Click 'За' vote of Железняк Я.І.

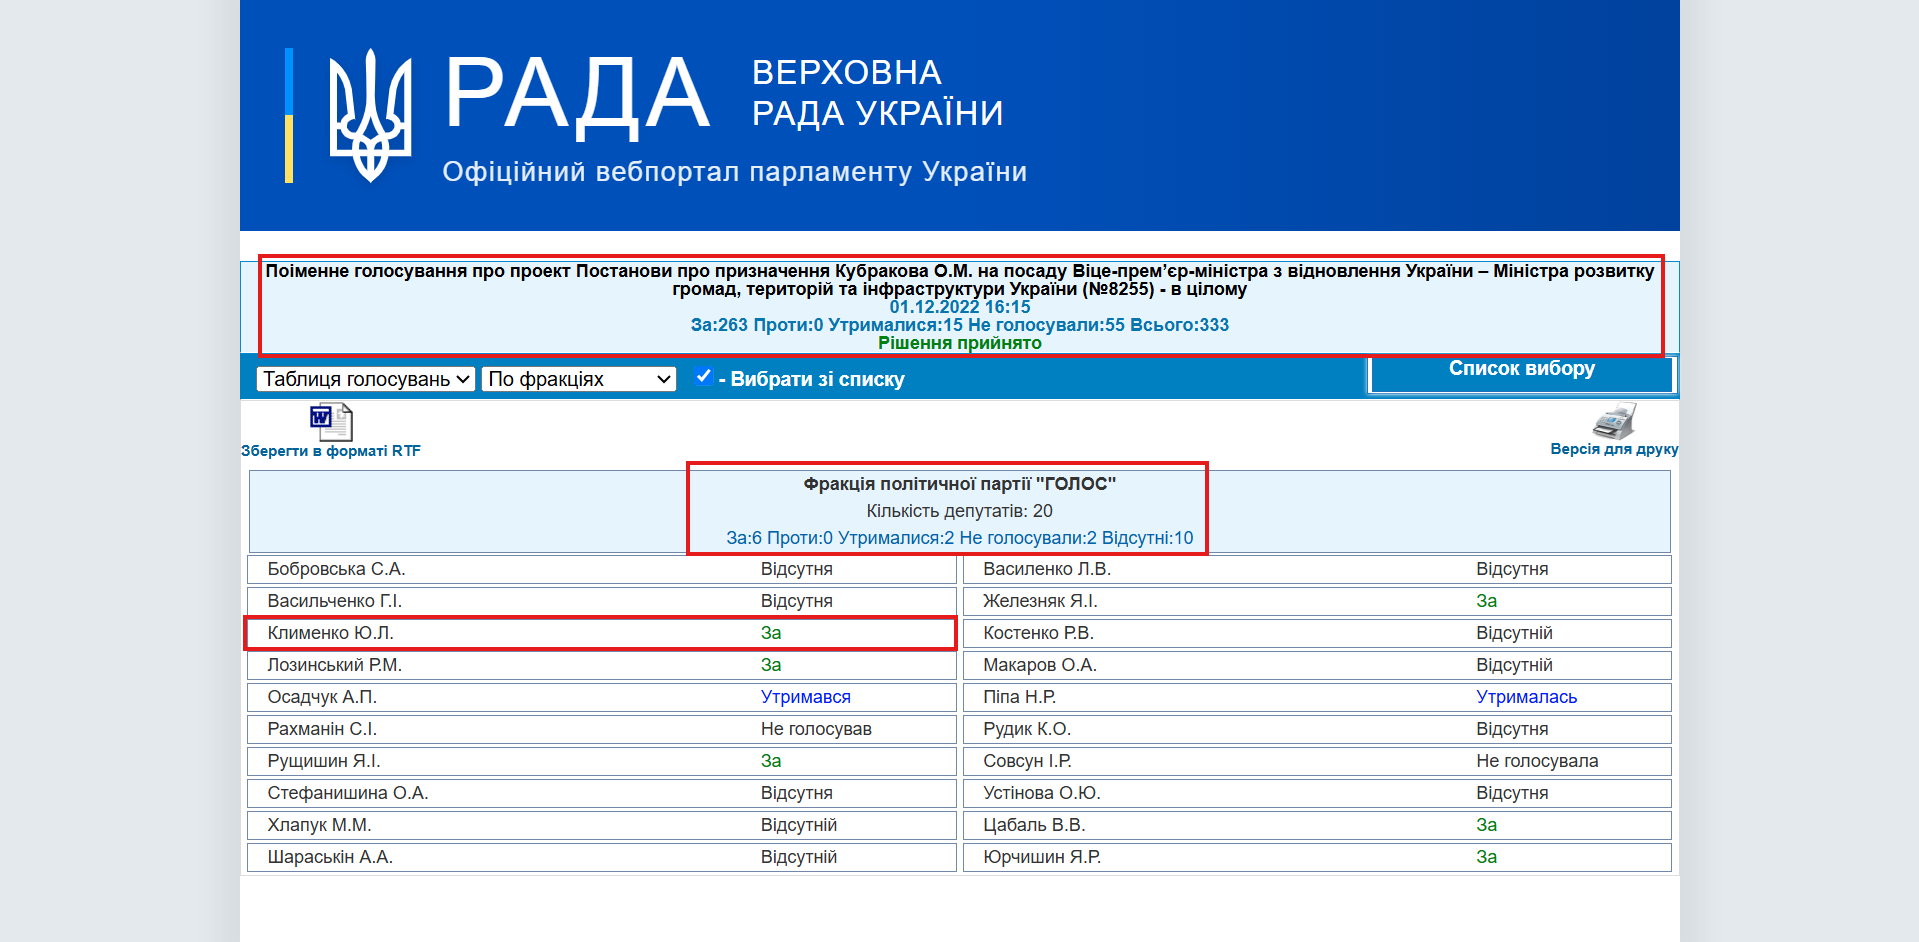(1487, 601)
